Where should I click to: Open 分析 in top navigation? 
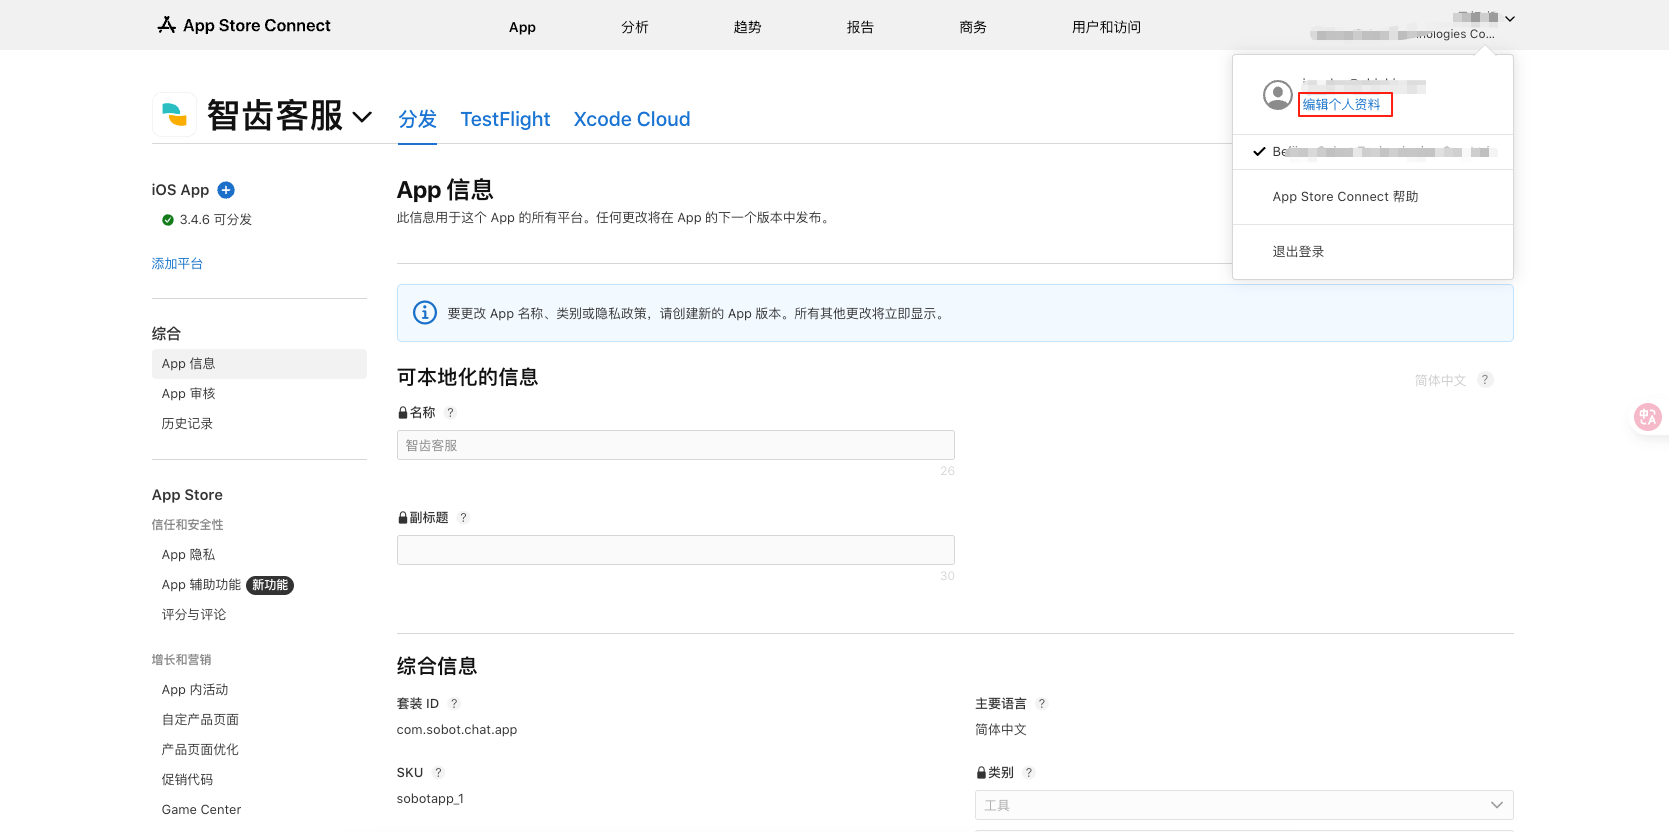tap(635, 27)
